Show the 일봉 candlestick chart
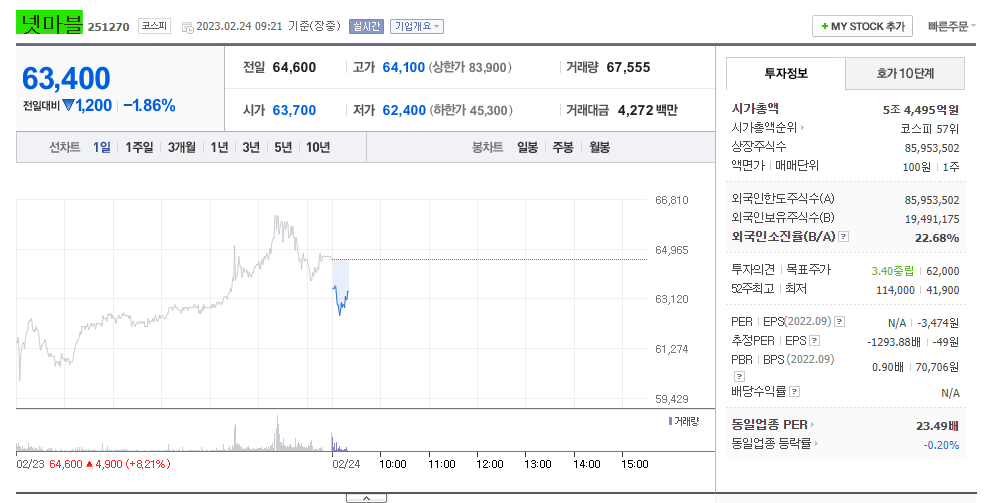 click(527, 147)
